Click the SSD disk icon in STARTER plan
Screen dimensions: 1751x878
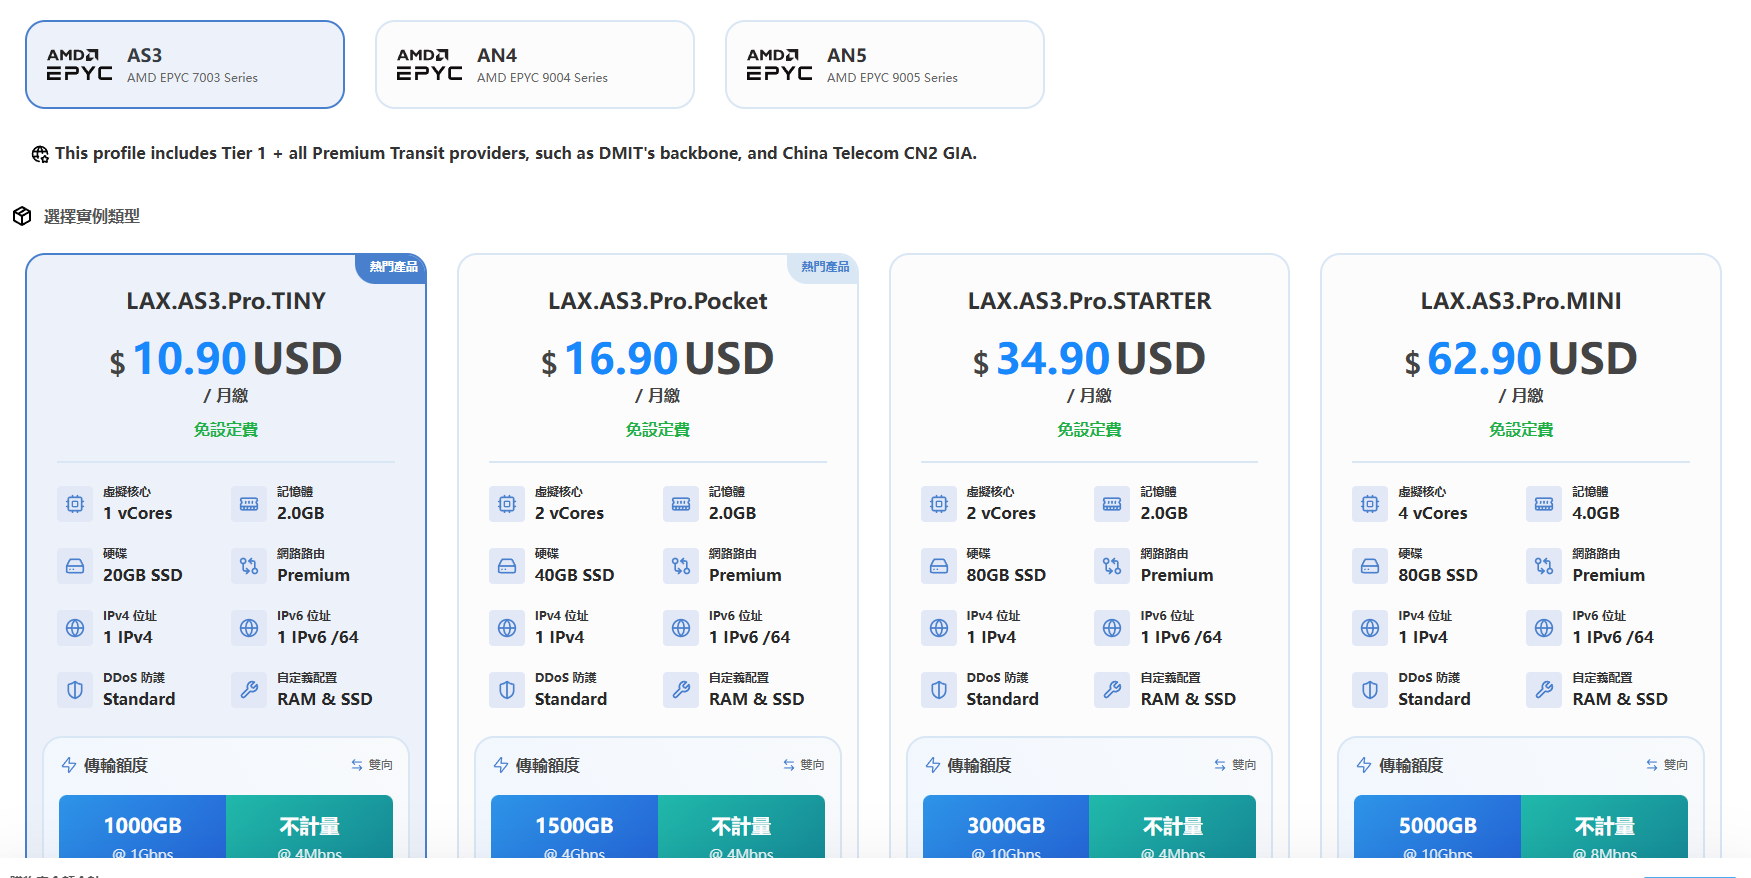939,566
